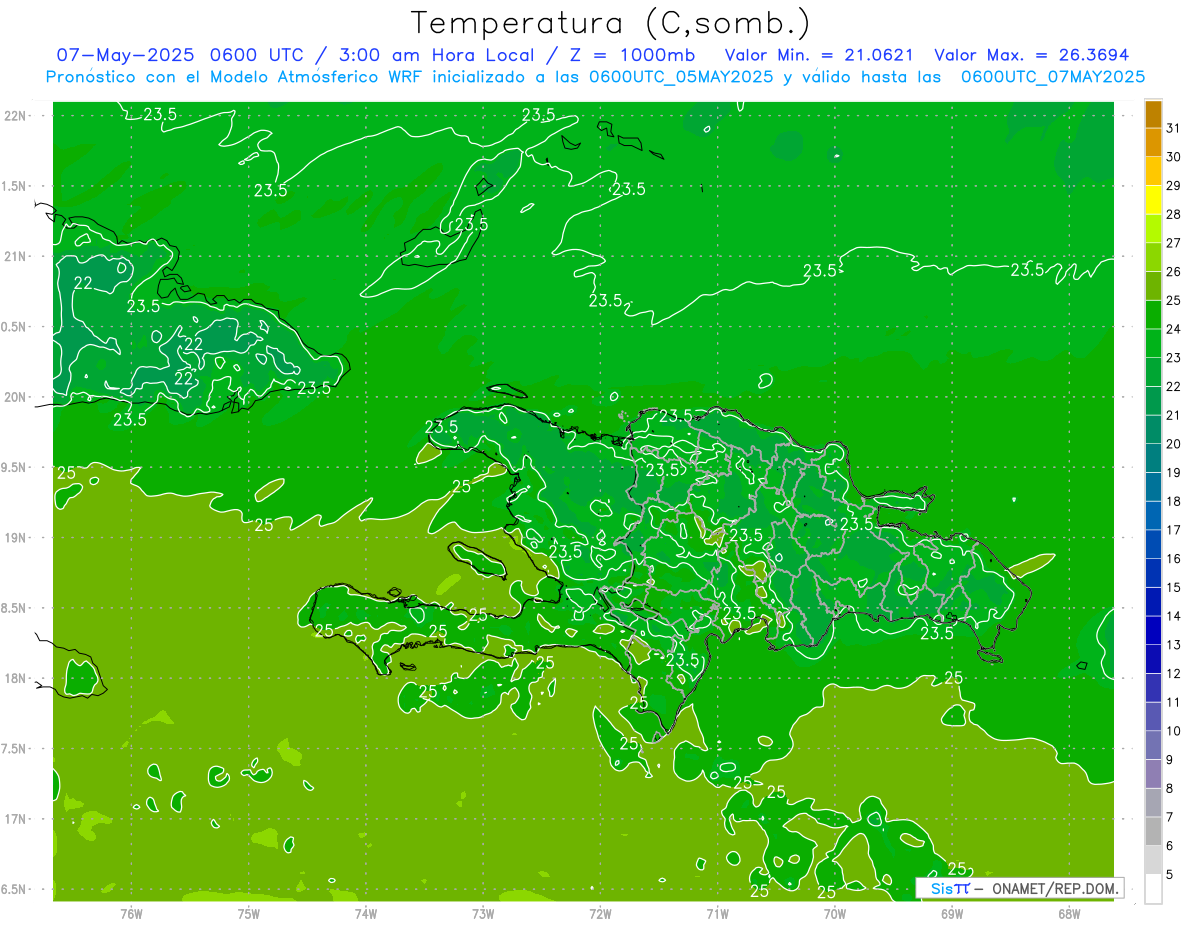Viewport: 1200px width, 927px height.
Task: Click the legend label "31"
Action: coord(1173,128)
